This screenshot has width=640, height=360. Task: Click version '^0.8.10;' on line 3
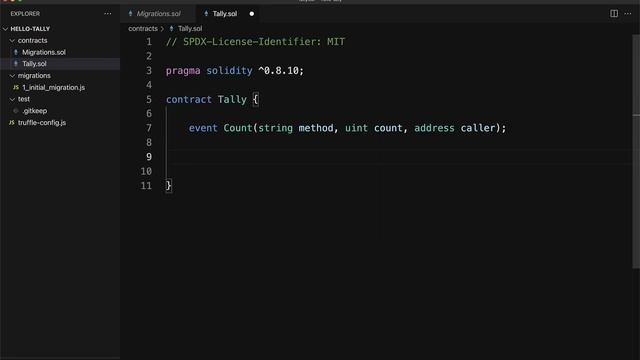281,71
